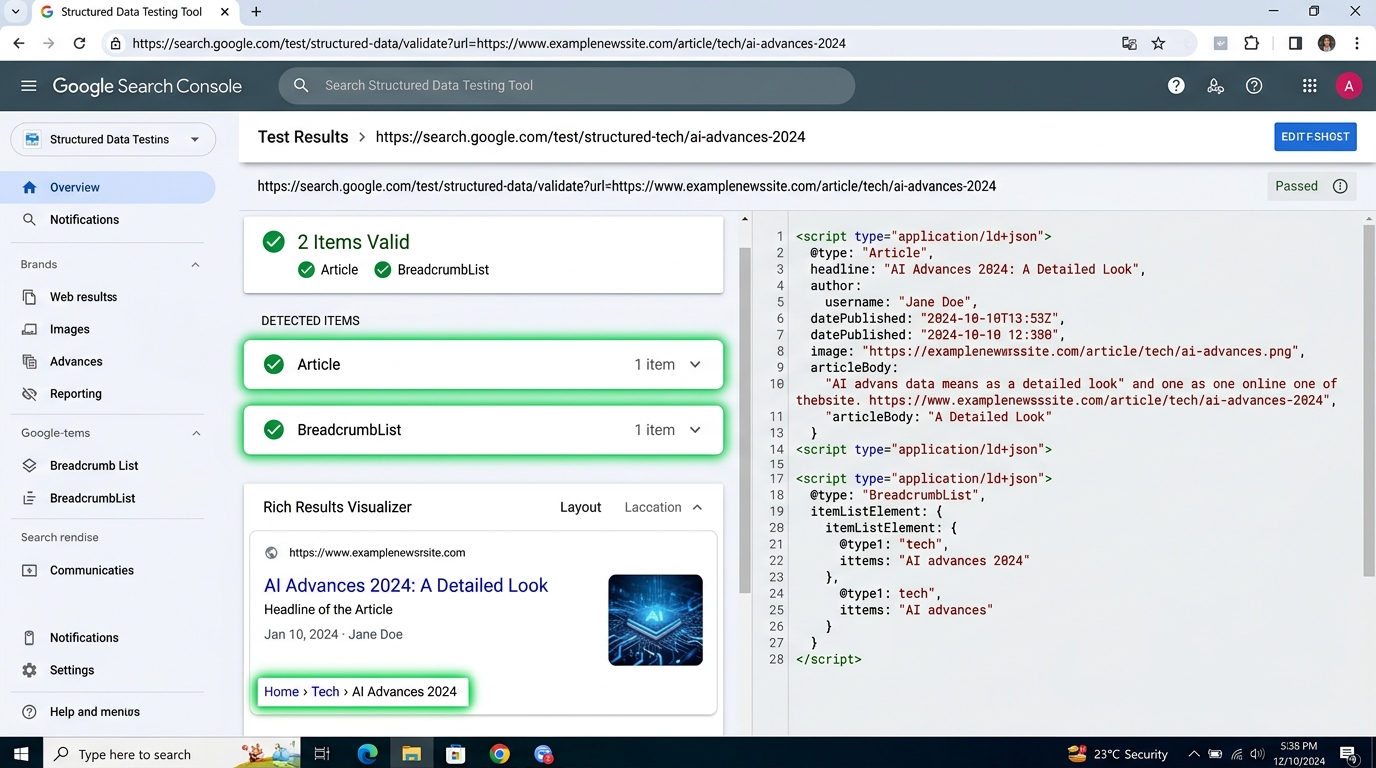This screenshot has width=1376, height=768.
Task: Open Settings gear in sidebar
Action: (29, 670)
